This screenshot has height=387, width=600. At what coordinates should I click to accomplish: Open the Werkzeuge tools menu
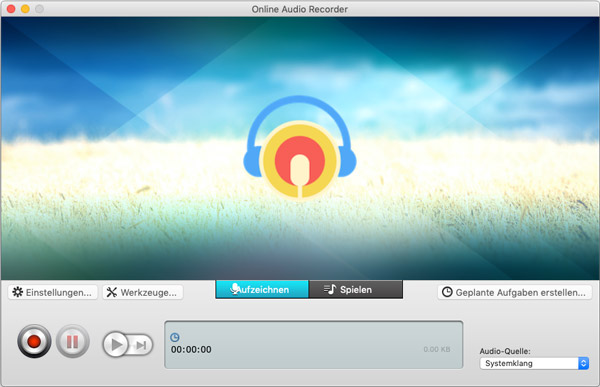(x=143, y=292)
